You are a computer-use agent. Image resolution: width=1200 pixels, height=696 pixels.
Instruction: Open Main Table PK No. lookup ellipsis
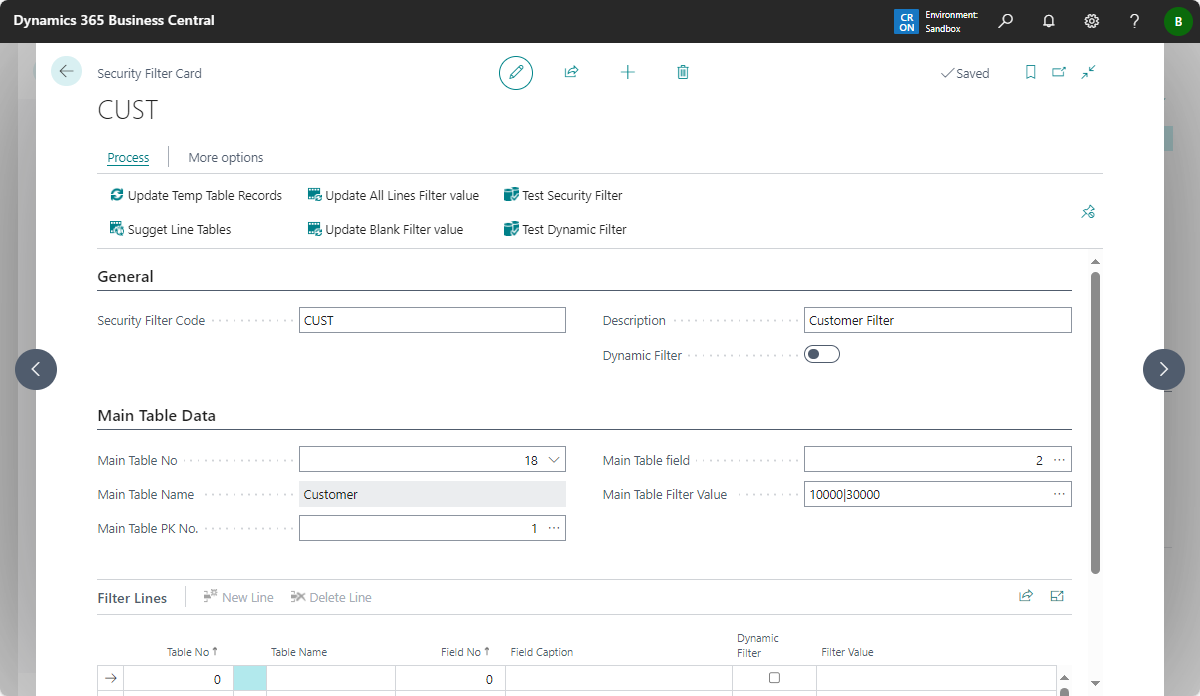[x=553, y=528]
